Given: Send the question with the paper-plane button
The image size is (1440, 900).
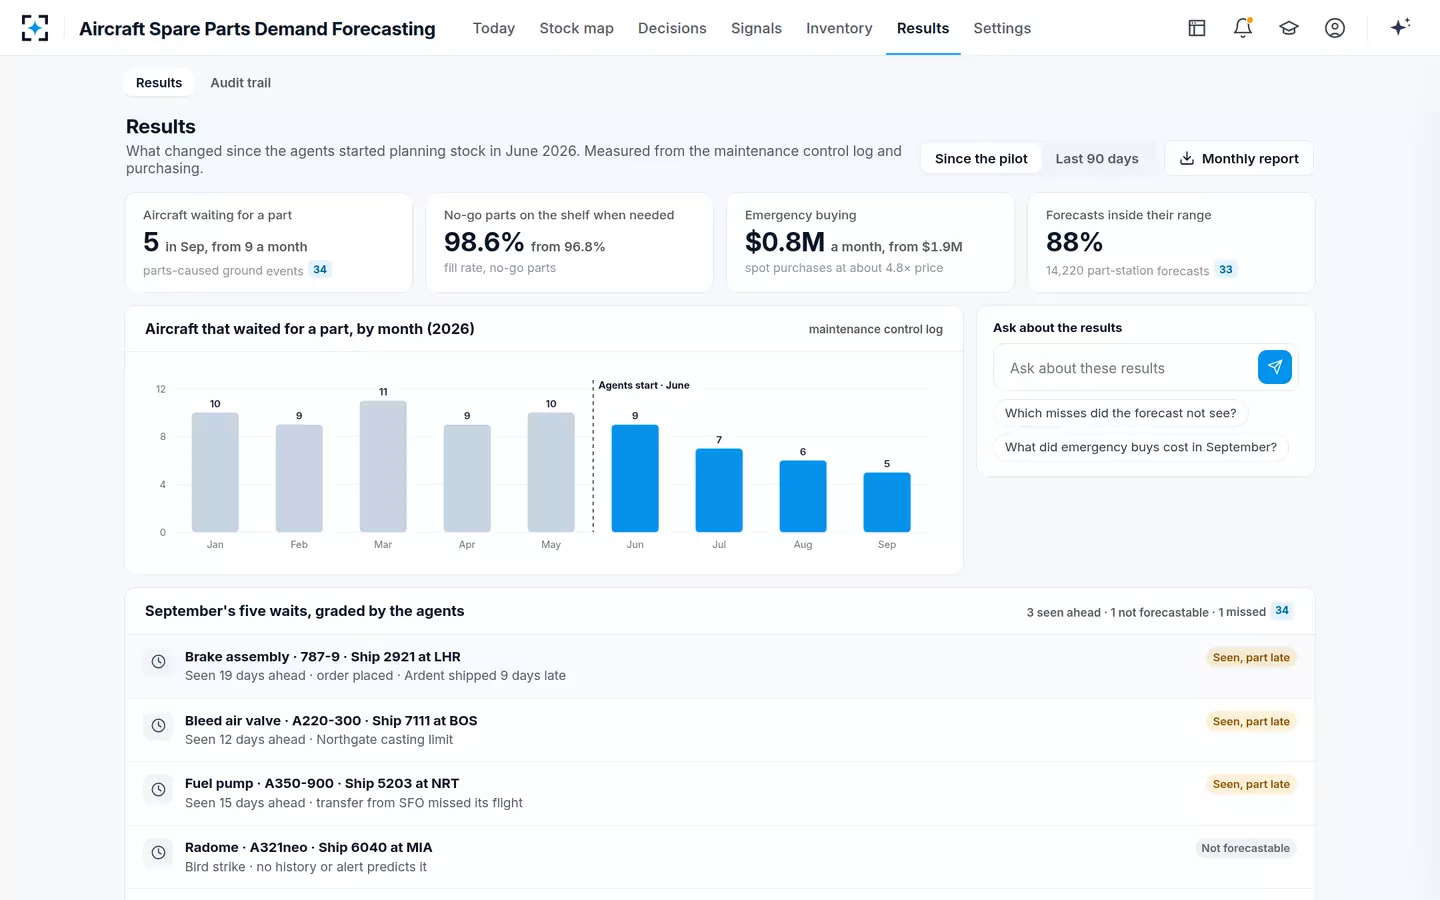Looking at the screenshot, I should (x=1275, y=367).
